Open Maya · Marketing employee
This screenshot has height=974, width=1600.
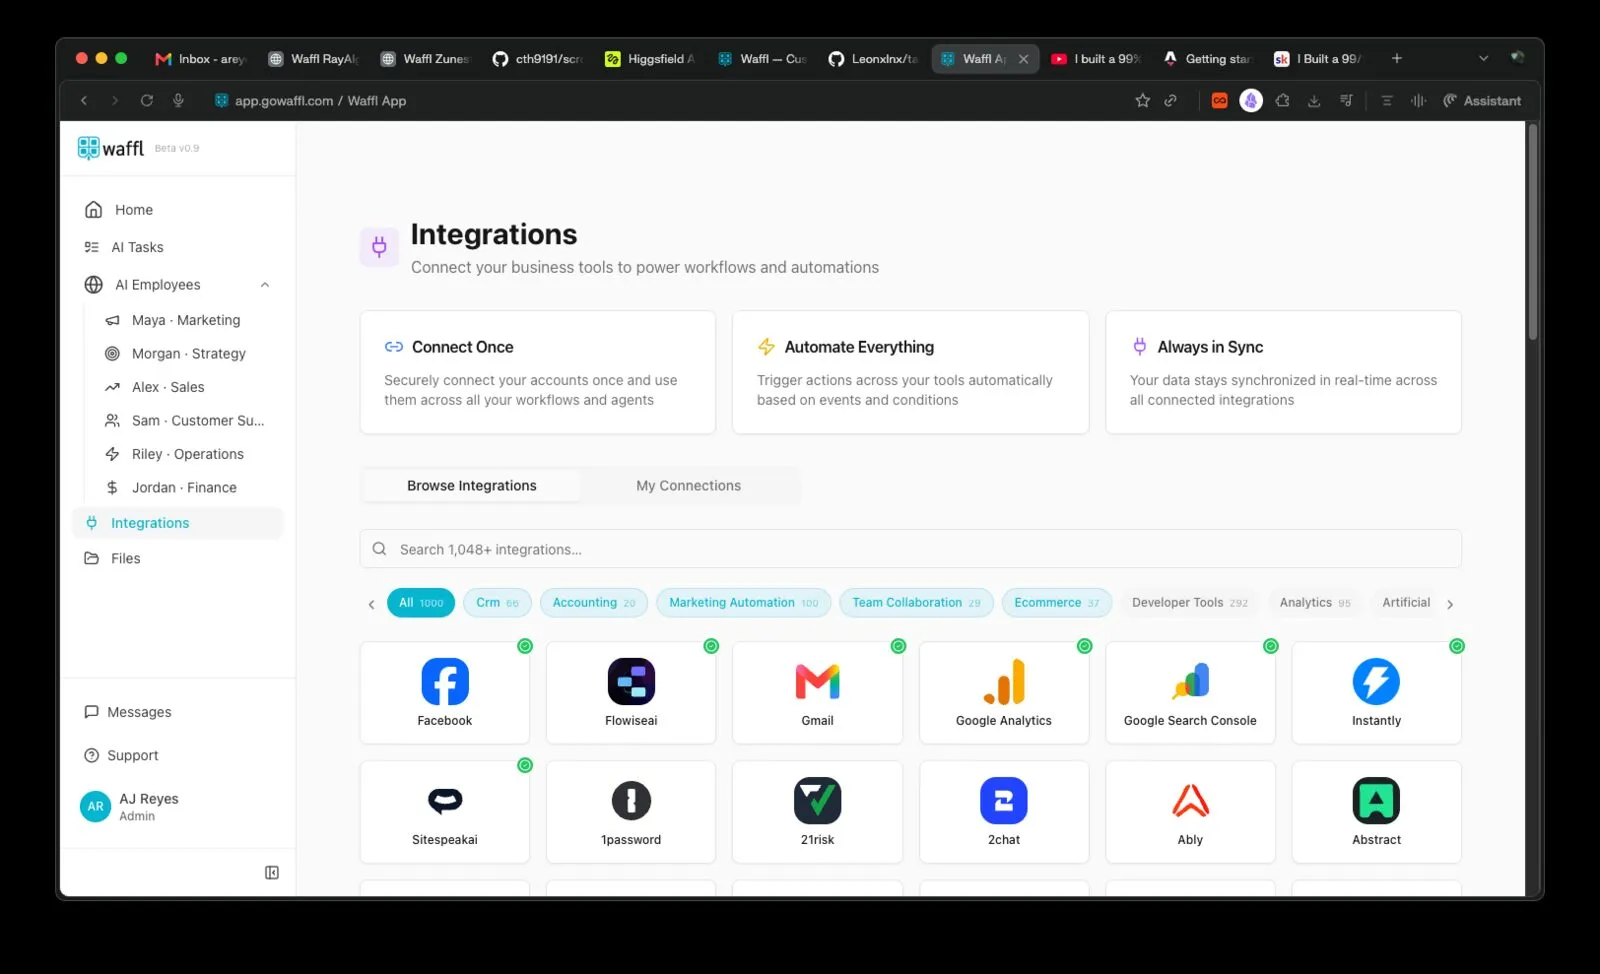(186, 320)
